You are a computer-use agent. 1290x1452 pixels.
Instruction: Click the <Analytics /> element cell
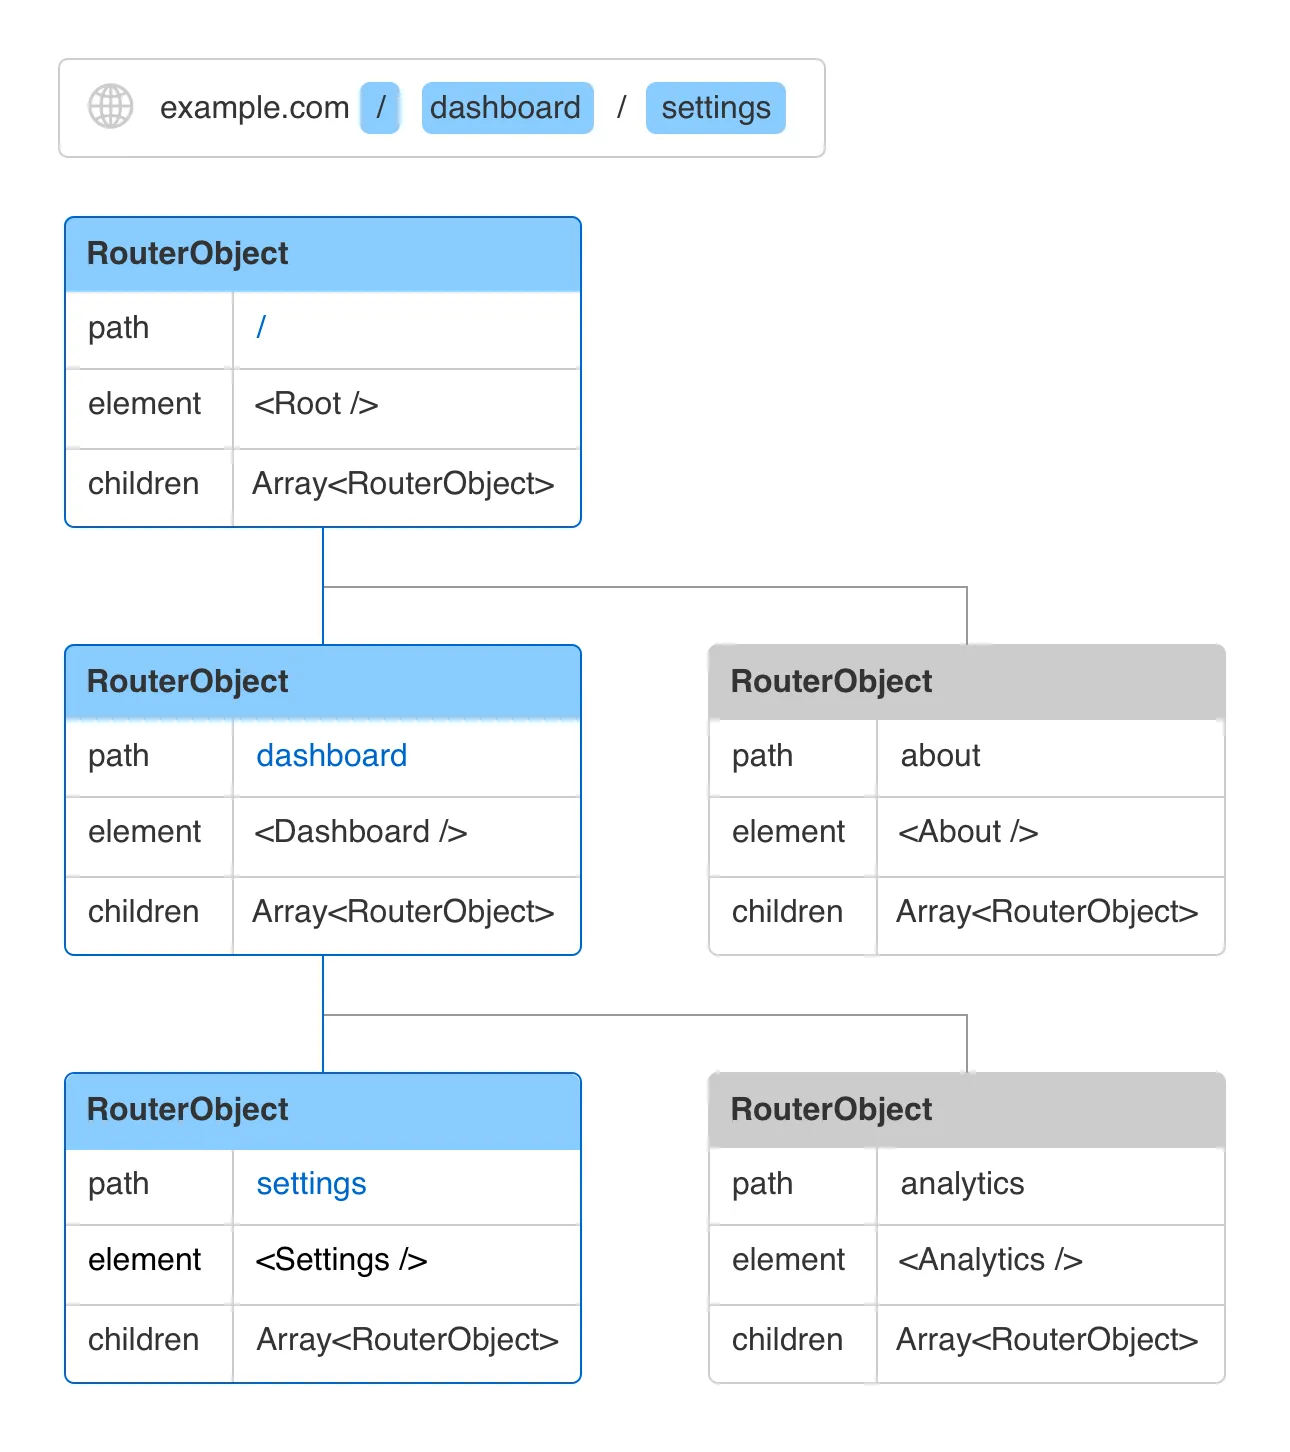989,1260
